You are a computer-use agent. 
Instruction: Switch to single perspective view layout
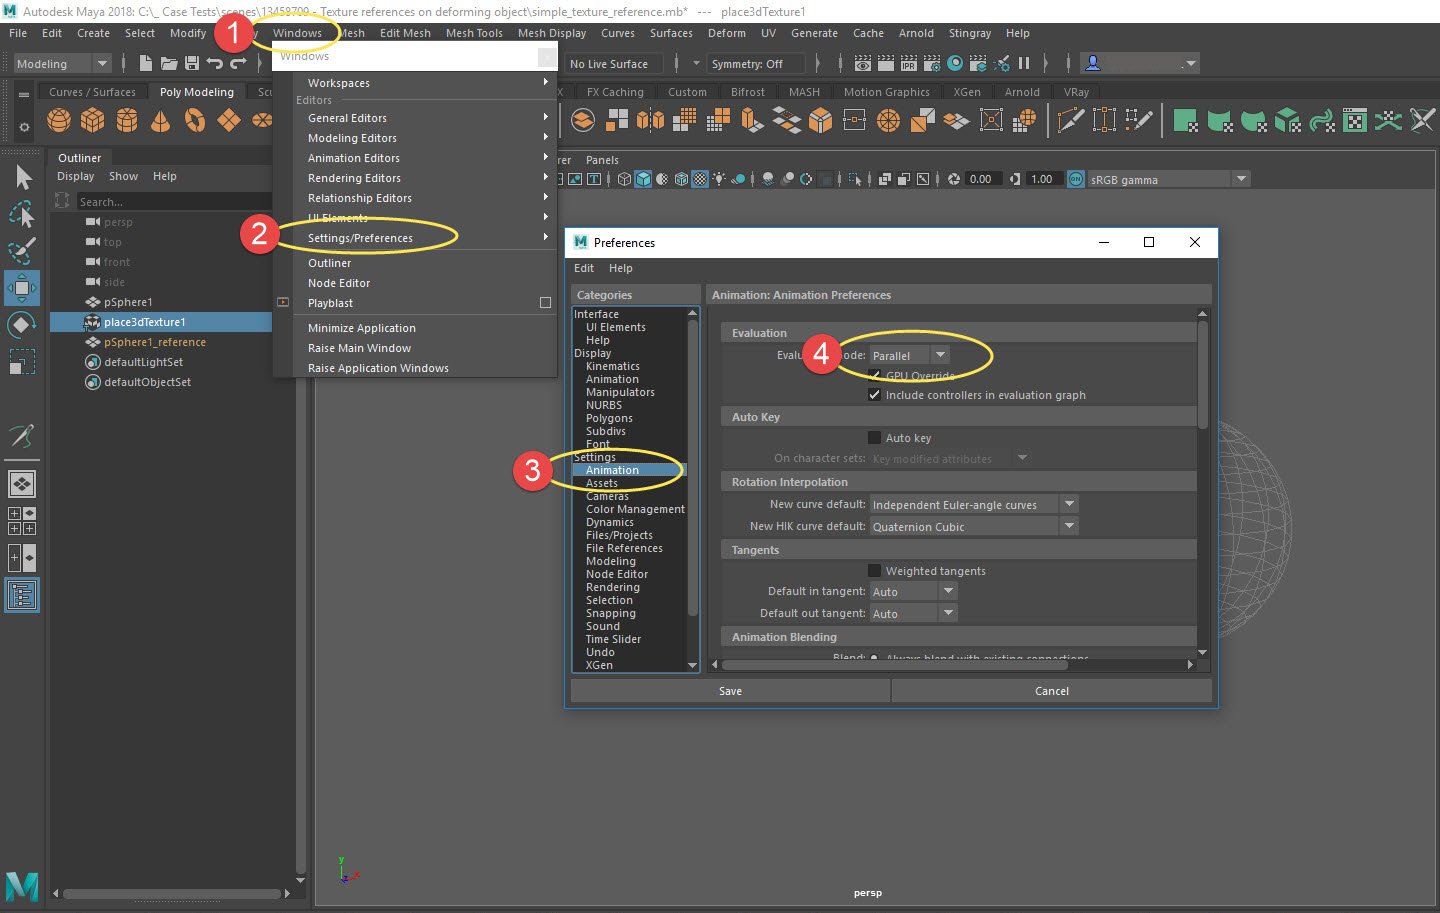pos(22,484)
